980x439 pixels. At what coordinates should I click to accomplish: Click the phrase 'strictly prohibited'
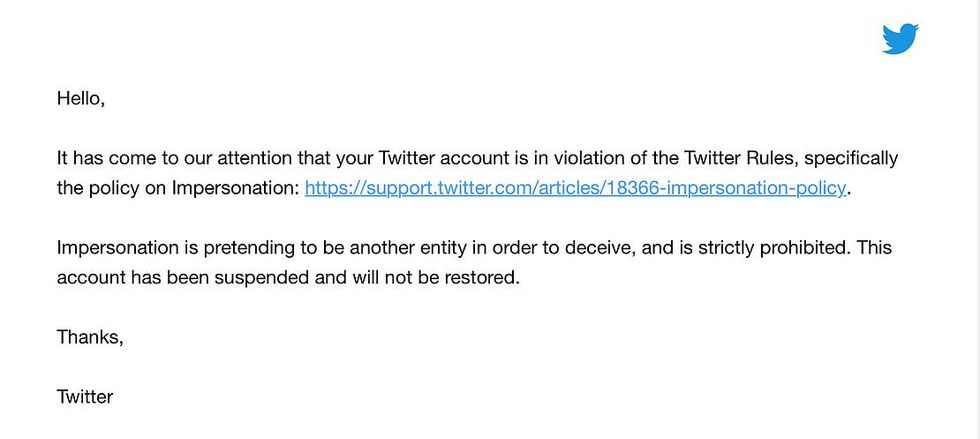tap(773, 248)
